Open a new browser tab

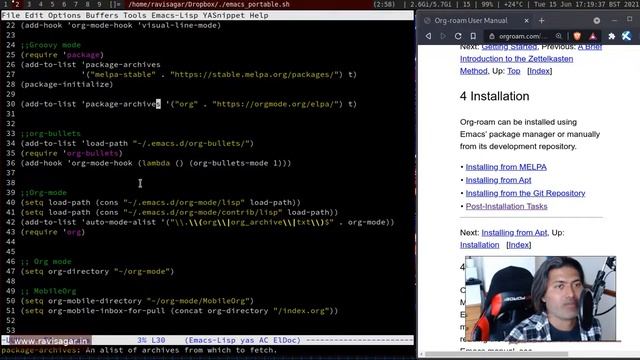(542, 20)
